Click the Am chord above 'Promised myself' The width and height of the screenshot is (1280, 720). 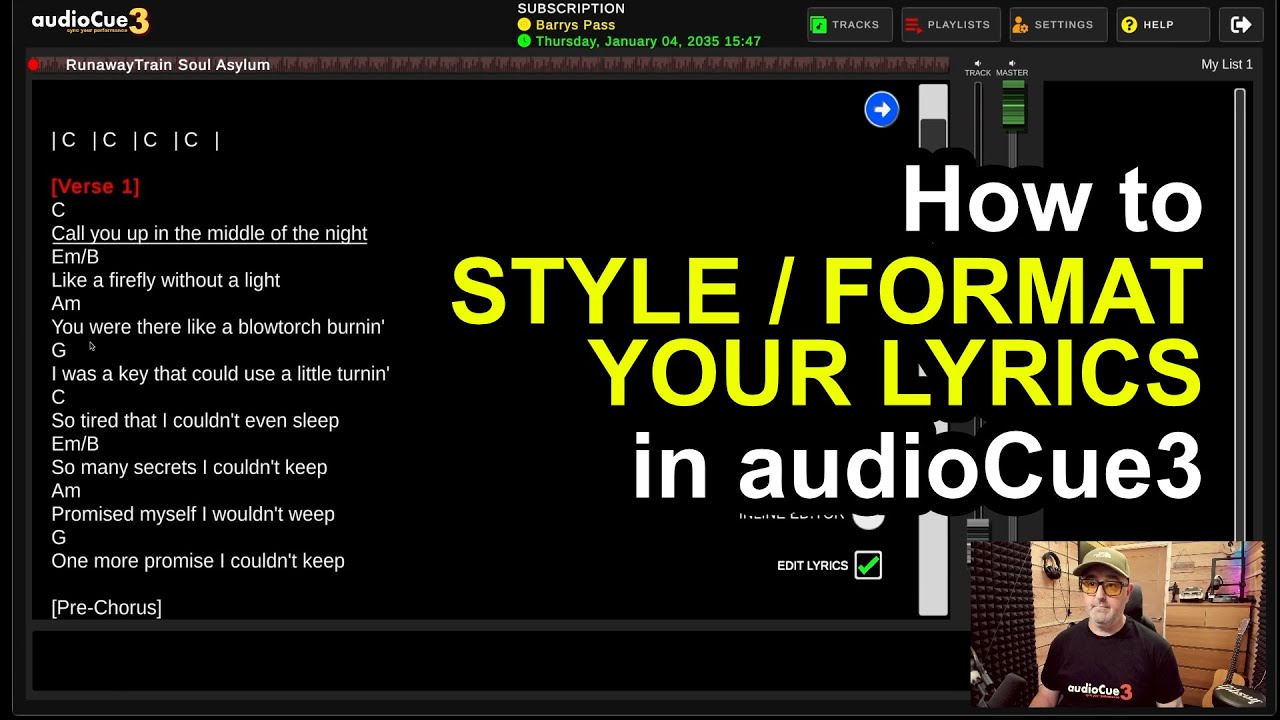pos(66,490)
